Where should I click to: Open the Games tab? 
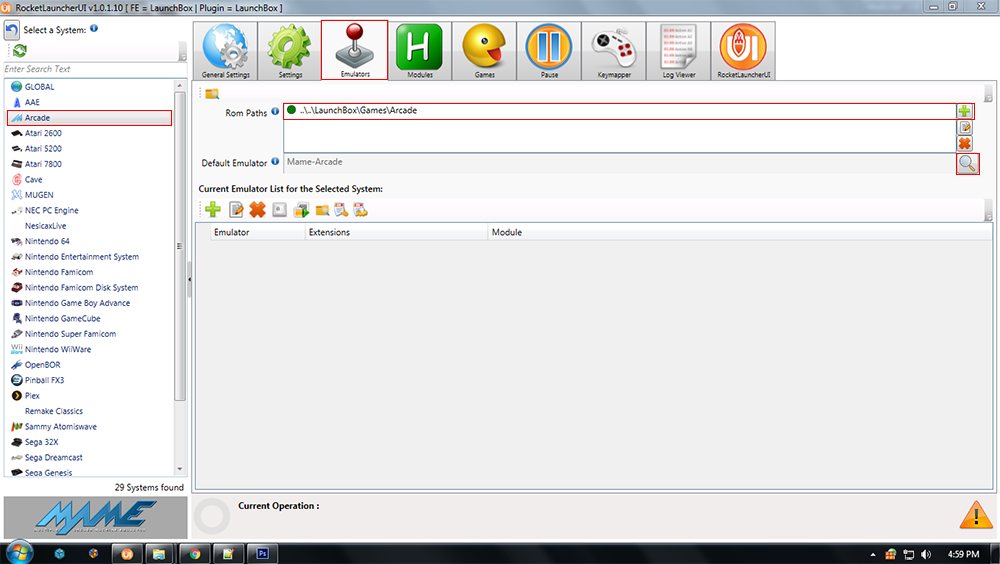click(x=484, y=51)
